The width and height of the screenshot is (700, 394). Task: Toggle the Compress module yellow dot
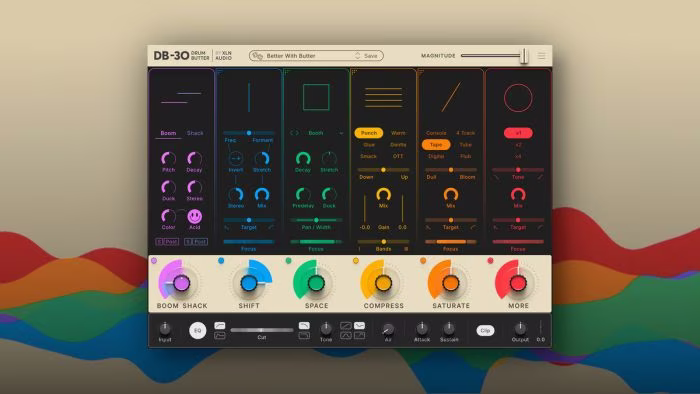click(356, 261)
